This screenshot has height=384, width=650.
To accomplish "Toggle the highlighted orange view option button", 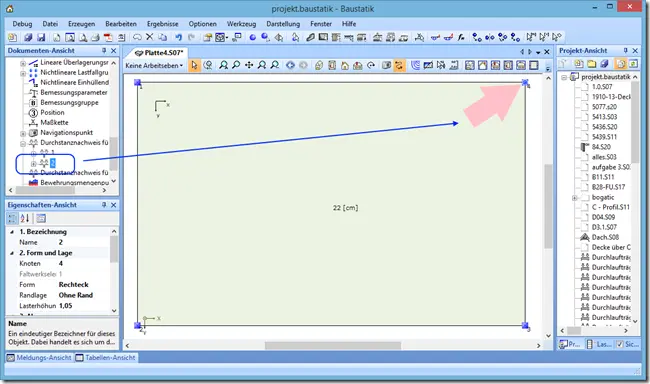I will coord(399,65).
